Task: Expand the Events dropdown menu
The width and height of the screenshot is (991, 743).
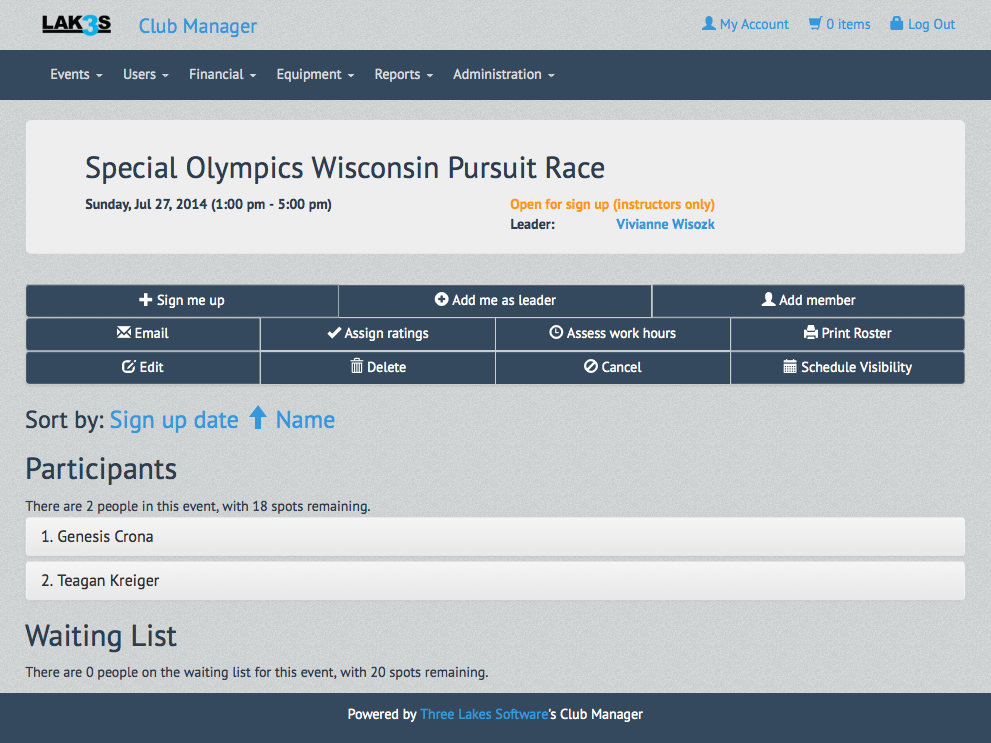Action: [76, 75]
